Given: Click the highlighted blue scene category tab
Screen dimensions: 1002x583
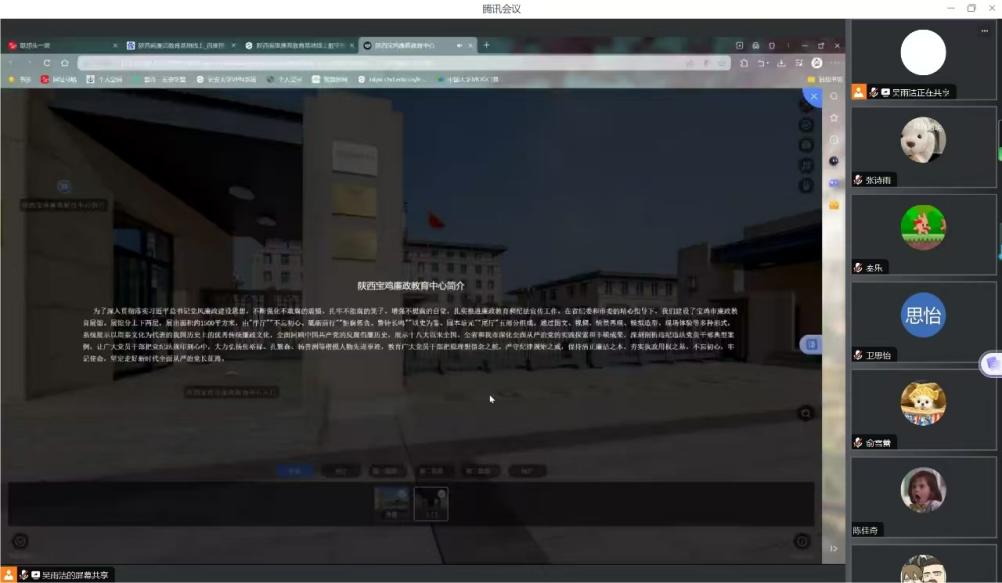Looking at the screenshot, I should point(293,470).
